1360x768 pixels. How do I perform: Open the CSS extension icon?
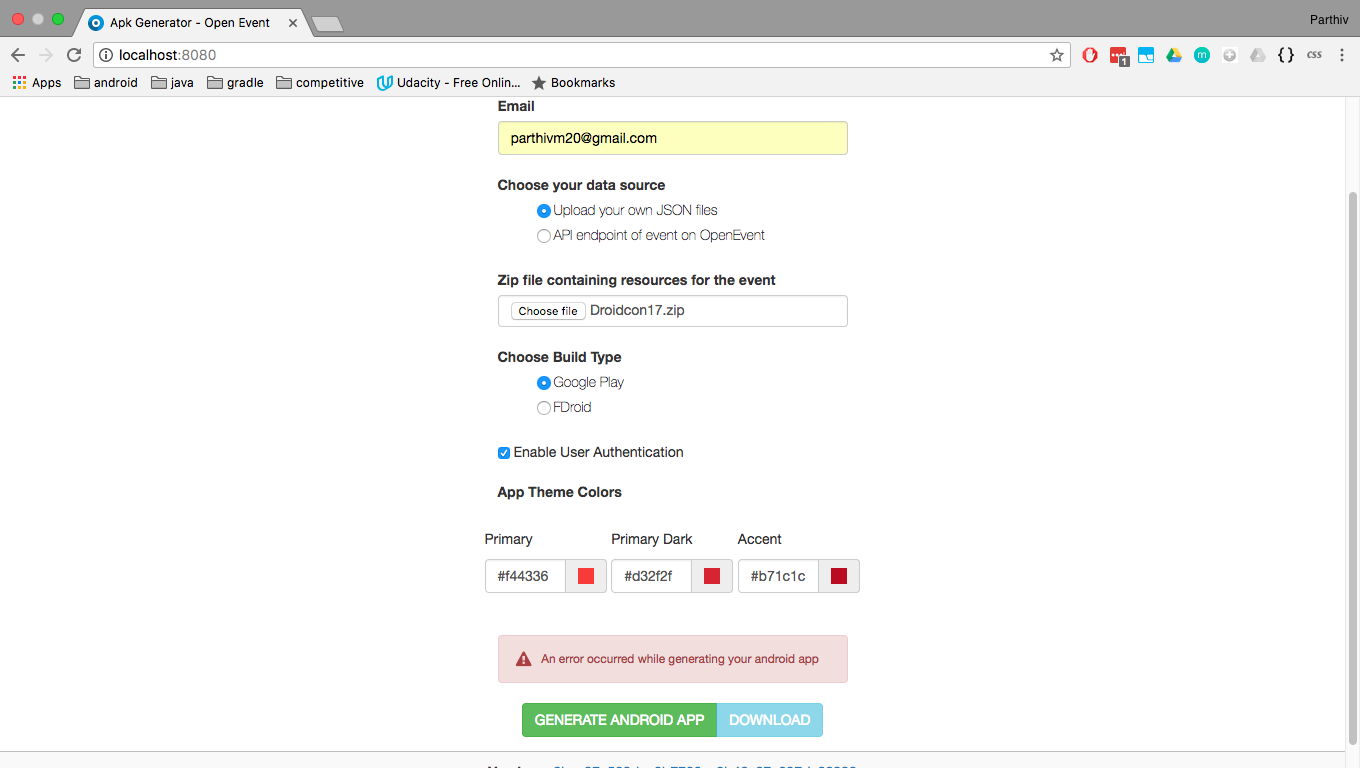click(1314, 55)
